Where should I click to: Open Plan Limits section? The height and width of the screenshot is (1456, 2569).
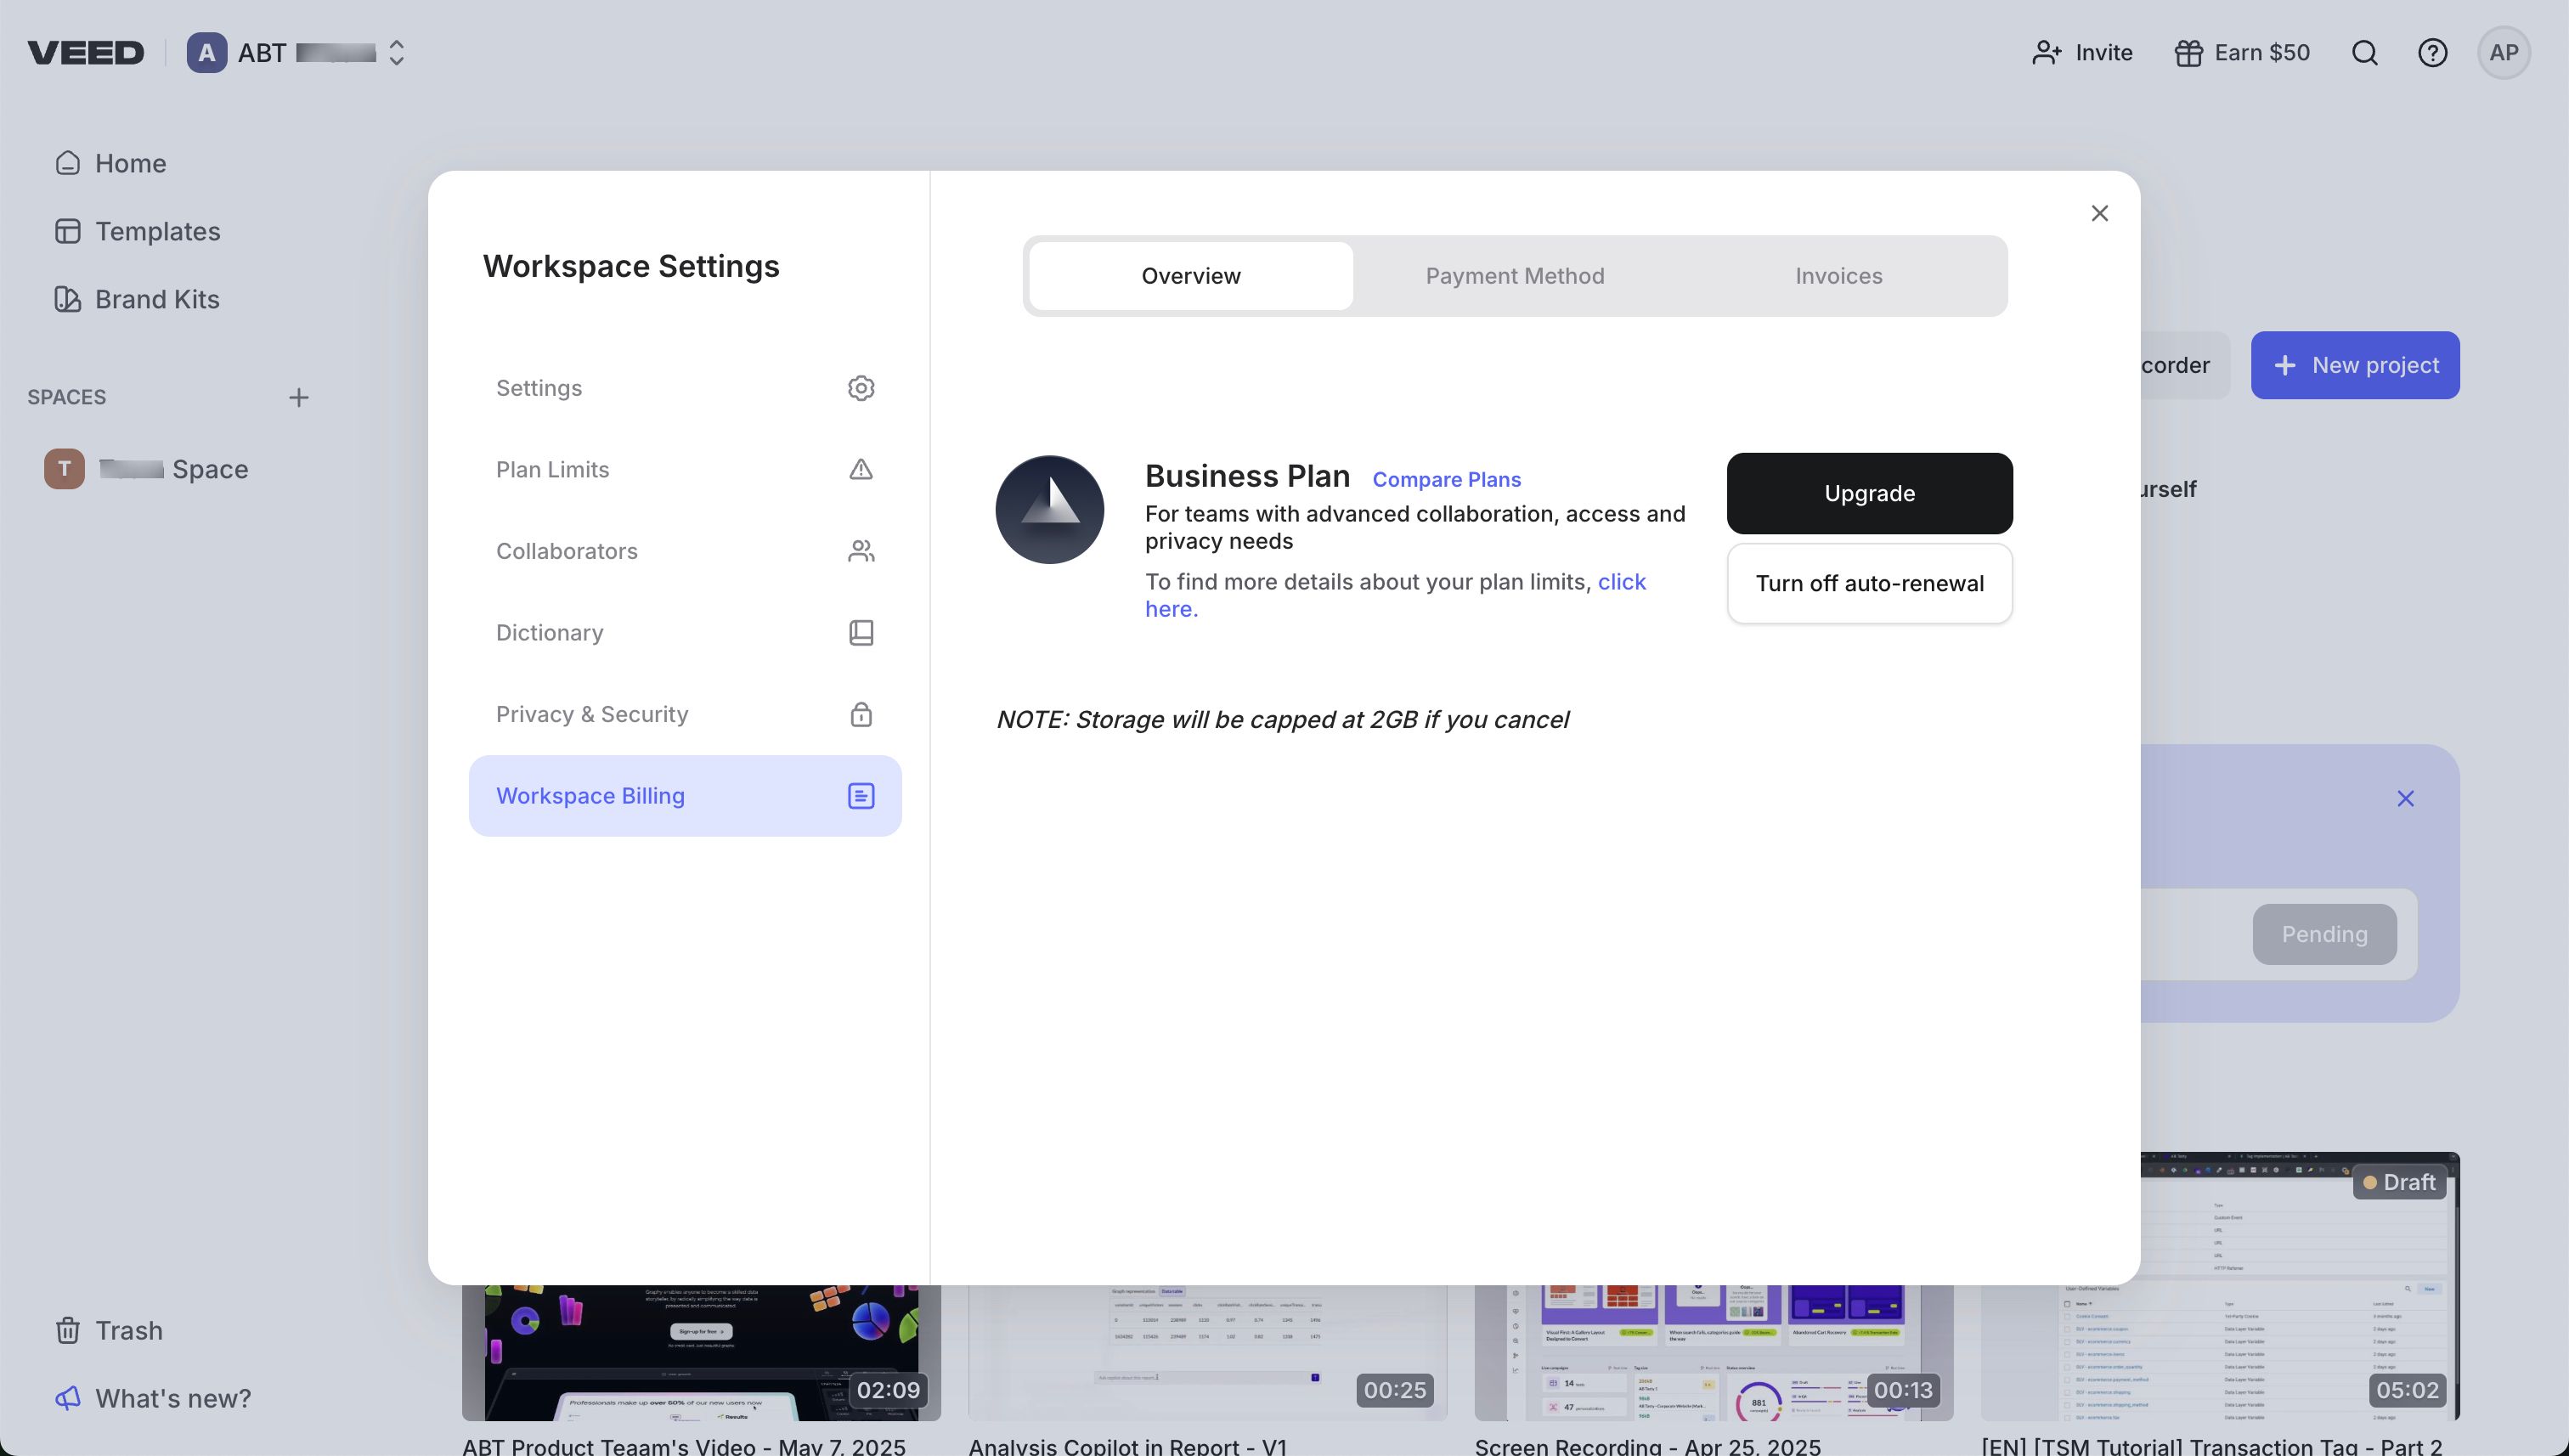(x=685, y=469)
